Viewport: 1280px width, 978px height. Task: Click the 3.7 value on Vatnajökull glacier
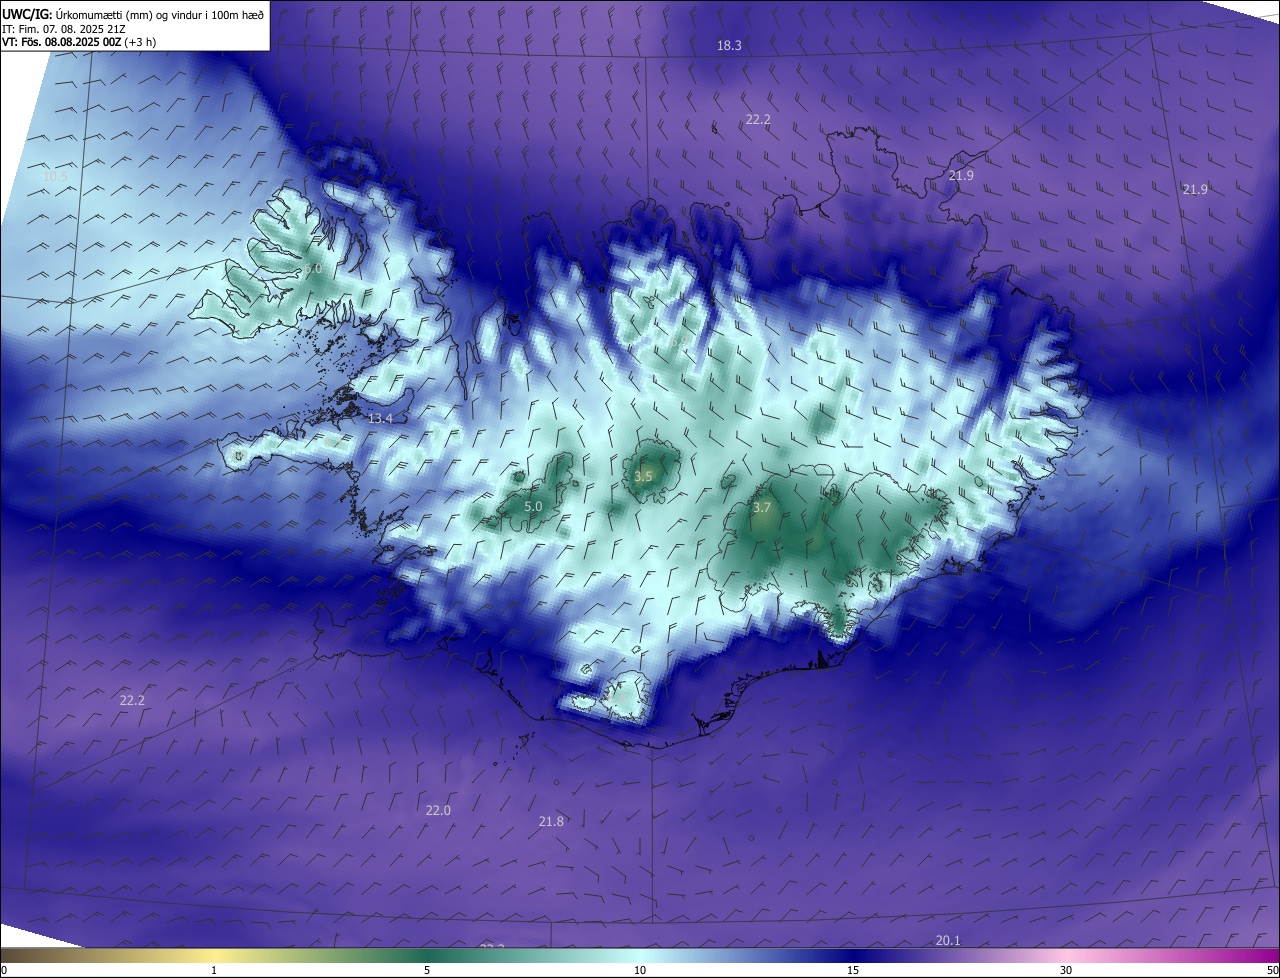762,507
